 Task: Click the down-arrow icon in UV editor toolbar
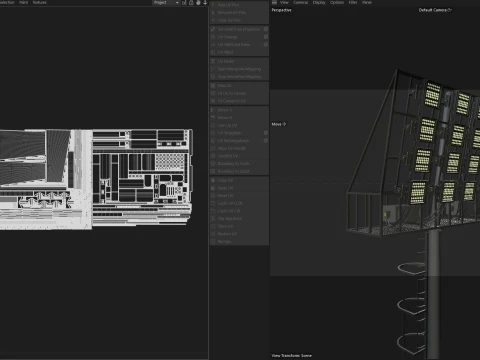pos(205,2)
